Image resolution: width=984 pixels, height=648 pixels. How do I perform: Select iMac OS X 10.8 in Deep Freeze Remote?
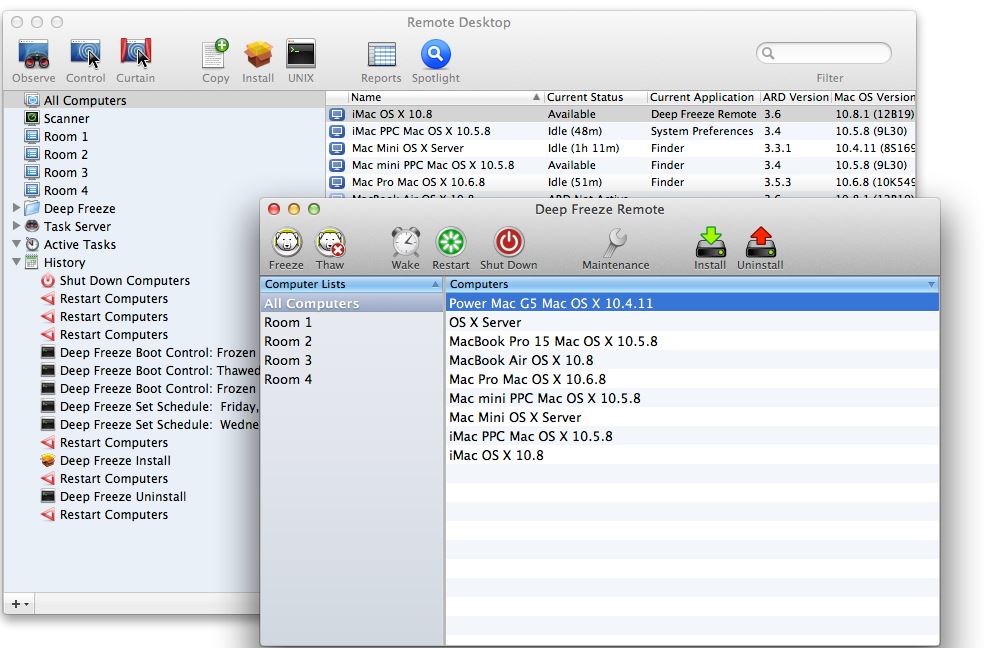pos(692,455)
